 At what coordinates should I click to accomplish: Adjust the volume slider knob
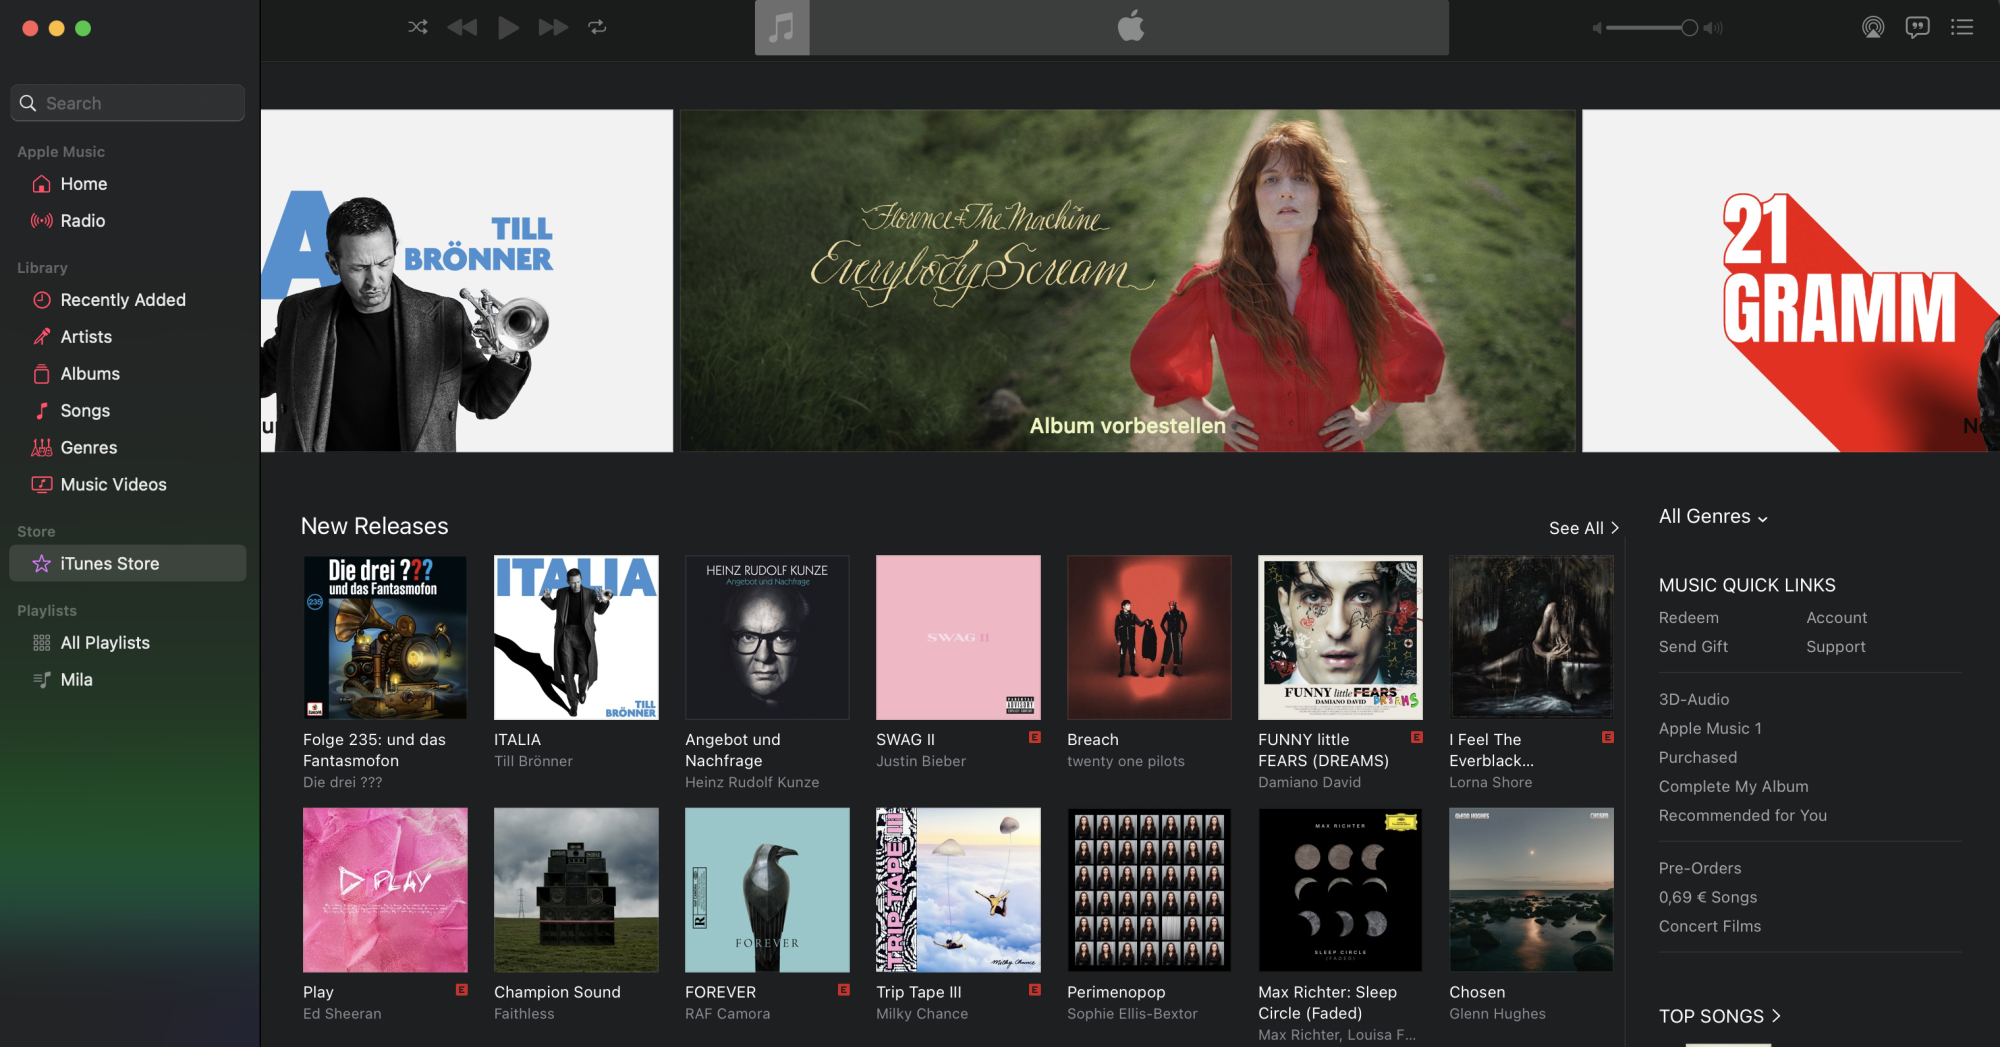tap(1689, 28)
